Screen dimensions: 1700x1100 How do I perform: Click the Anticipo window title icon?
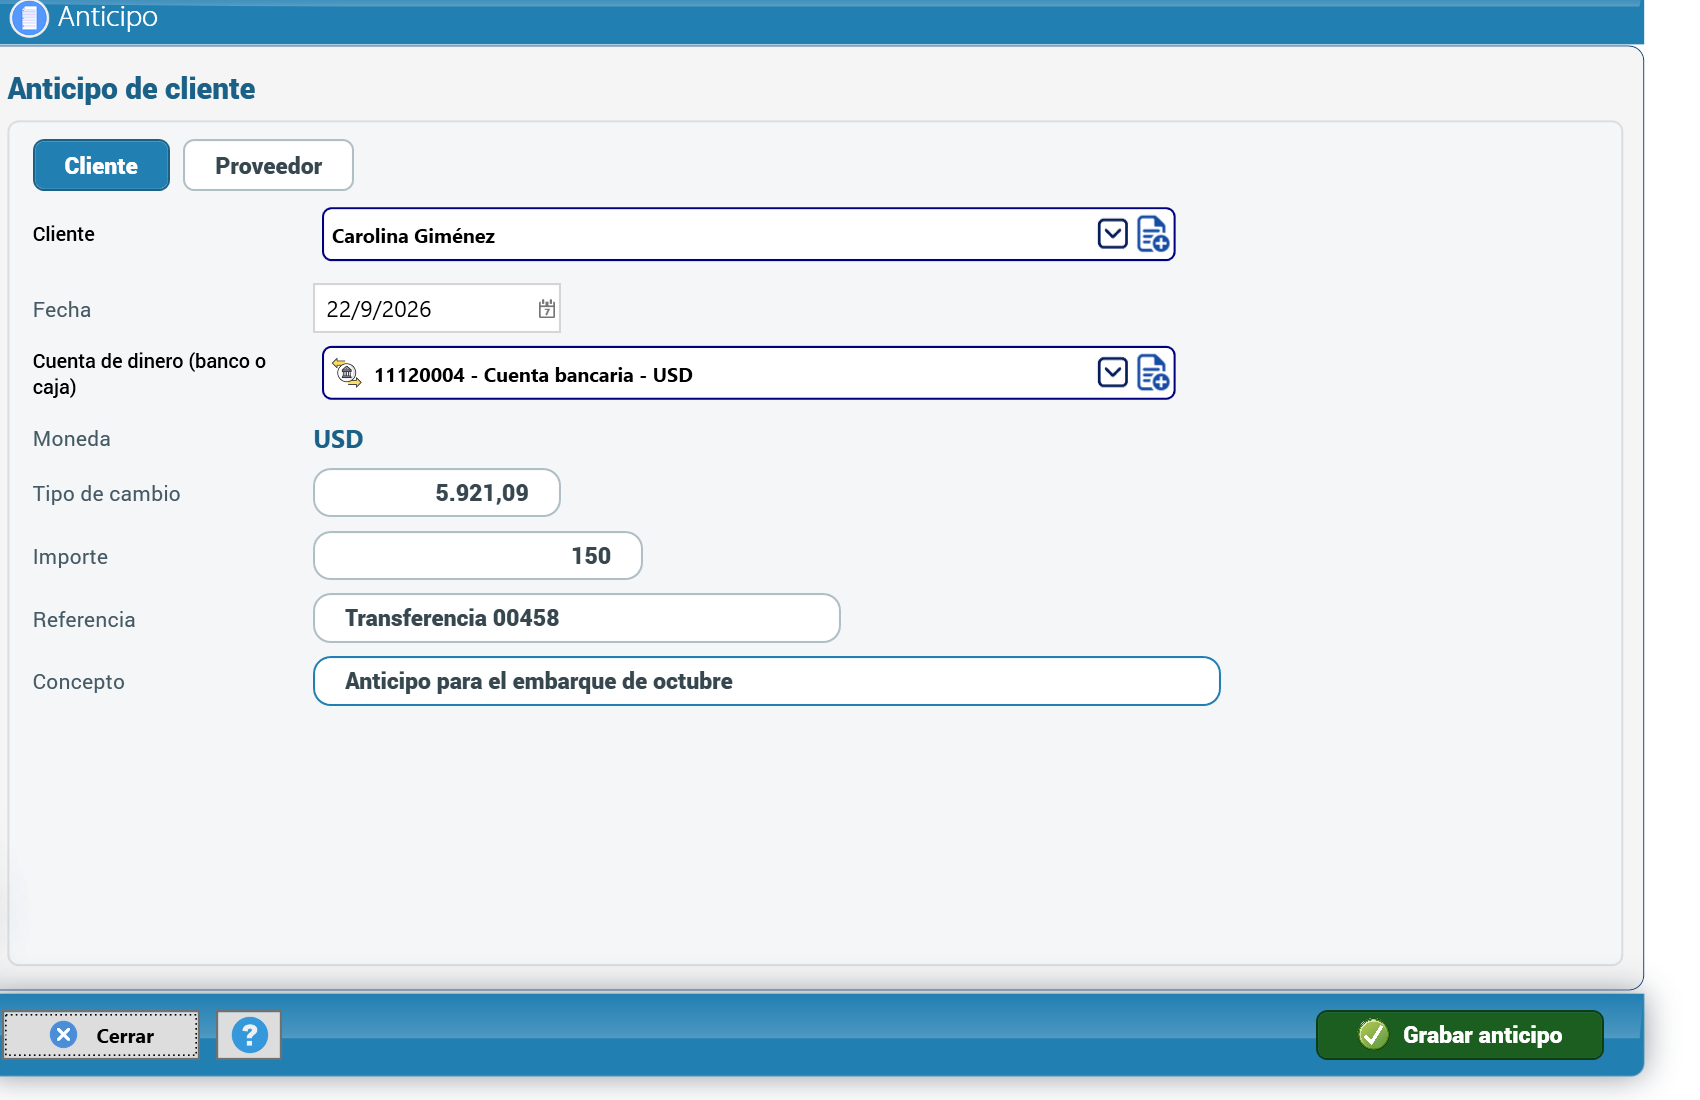pyautogui.click(x=29, y=17)
